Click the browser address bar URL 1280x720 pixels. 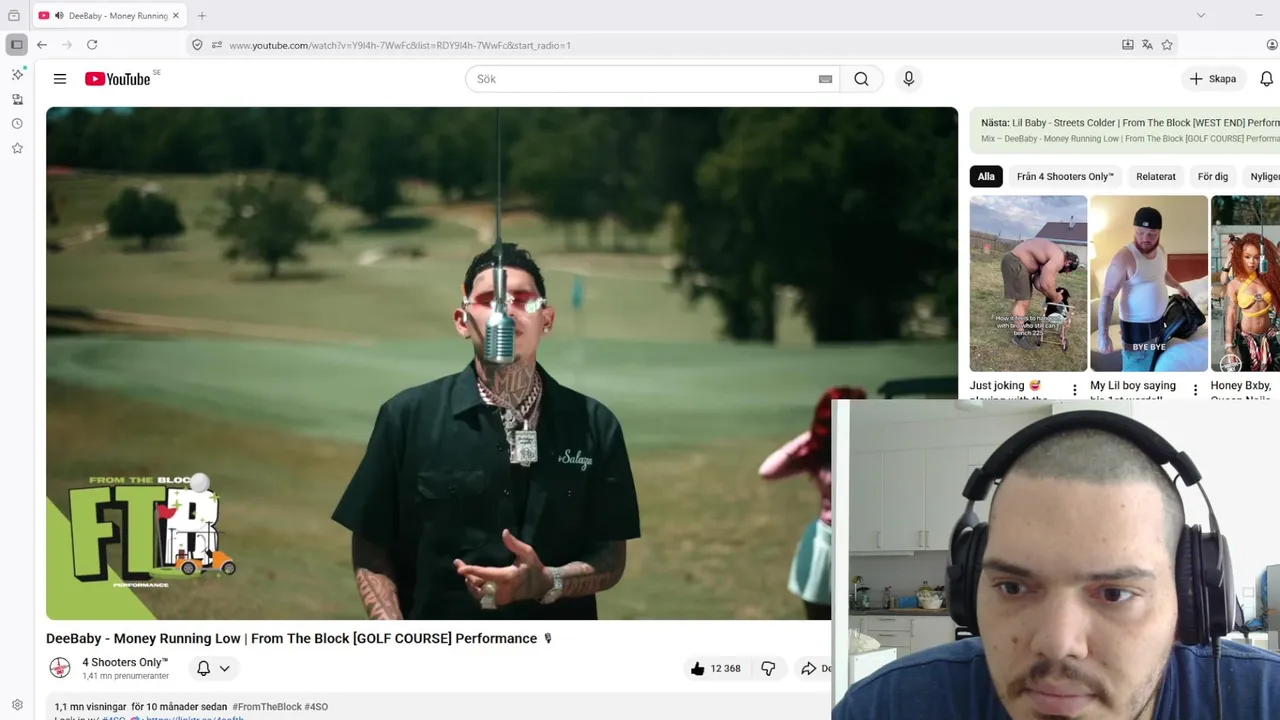[x=400, y=45]
